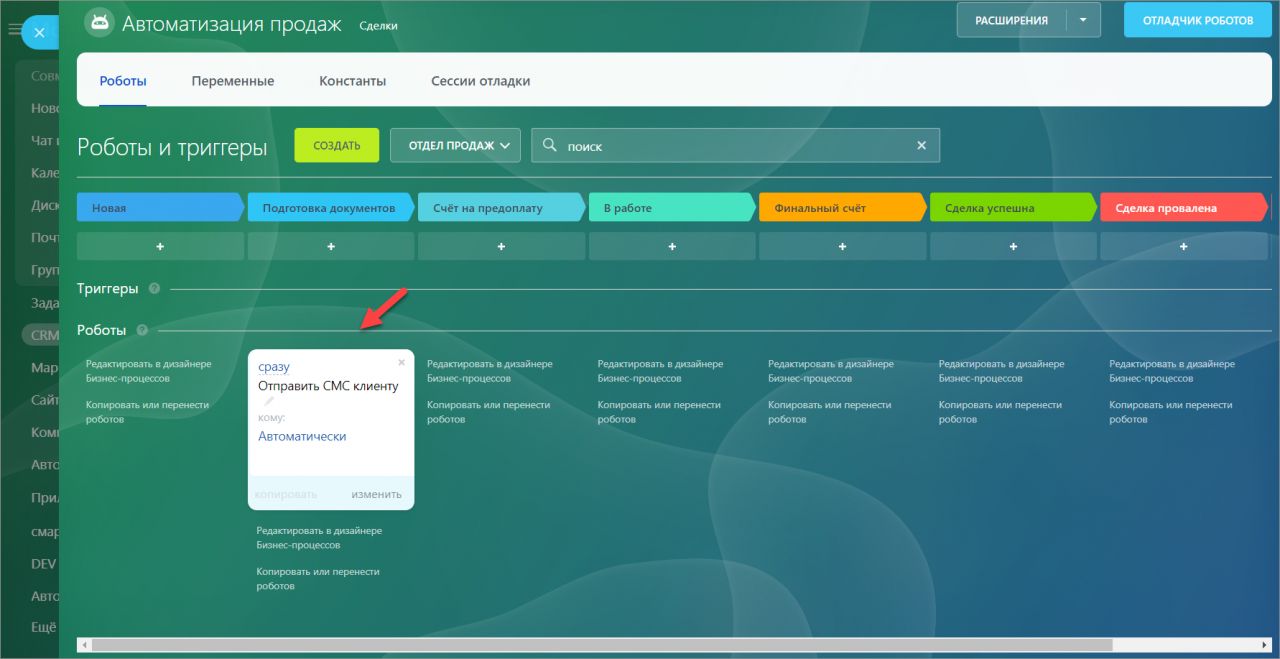Open Редактировать в дизайнере in В работе column

(660, 371)
